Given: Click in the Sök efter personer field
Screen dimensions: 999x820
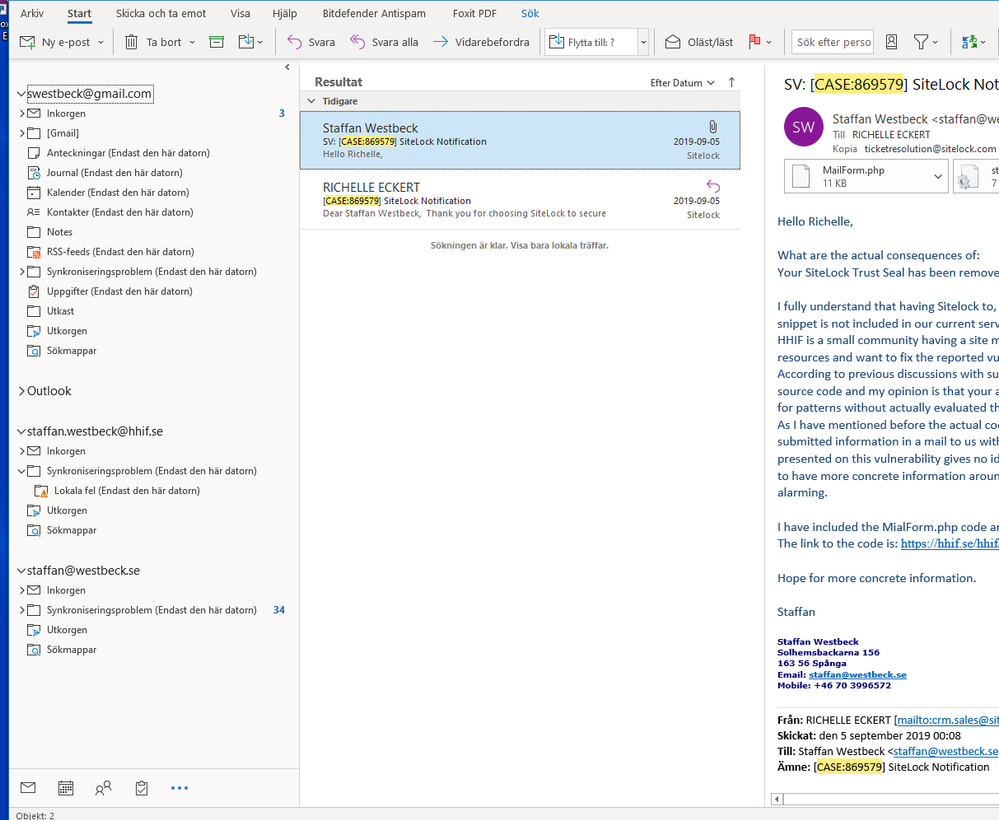Looking at the screenshot, I should tap(833, 42).
